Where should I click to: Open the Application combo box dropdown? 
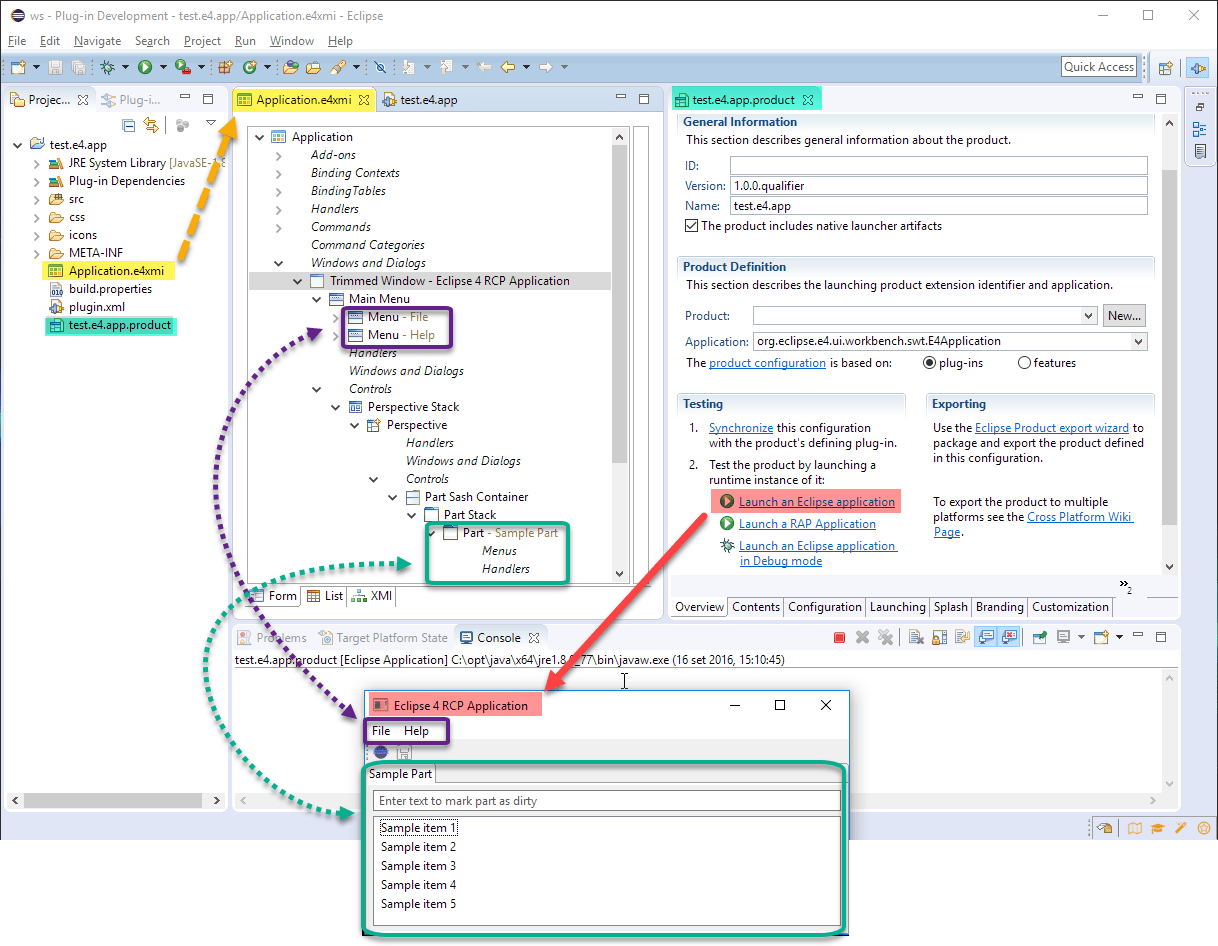point(1139,341)
